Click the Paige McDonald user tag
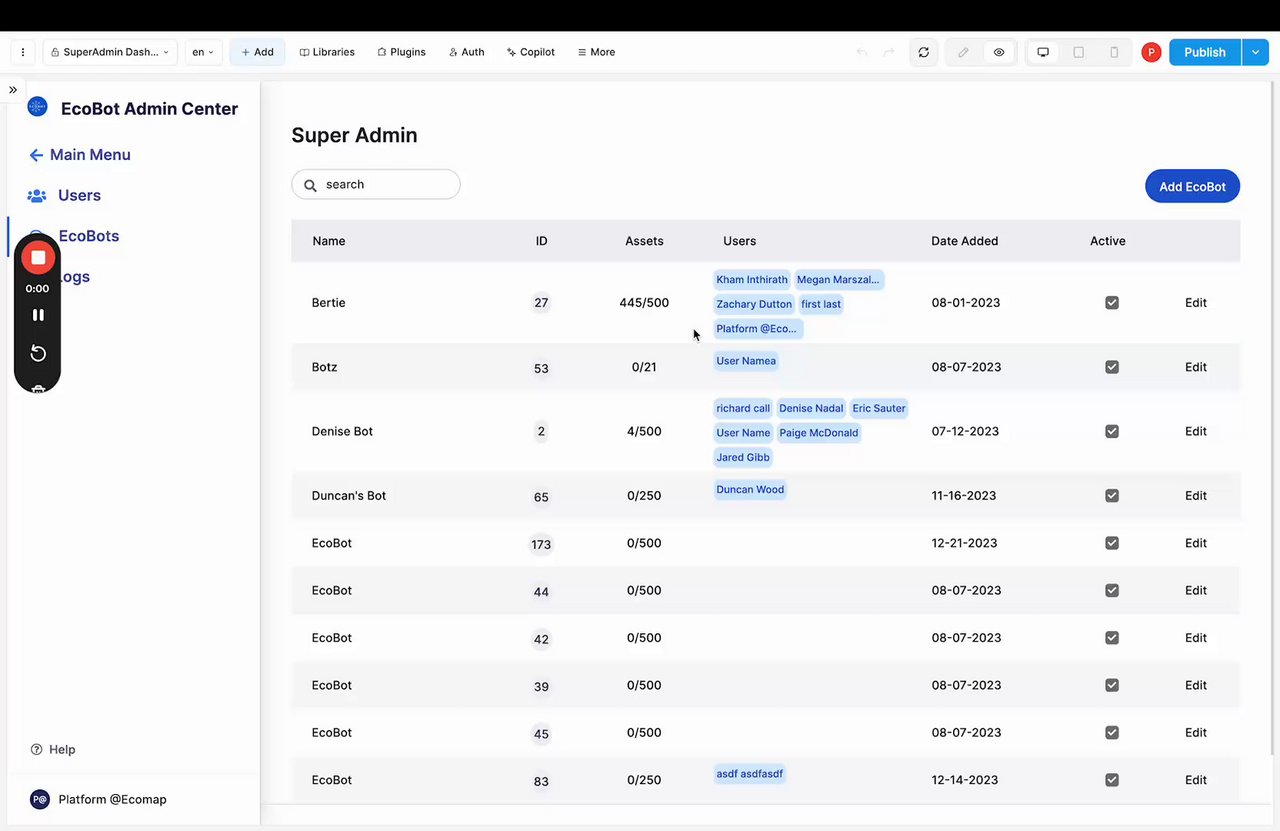This screenshot has width=1280, height=831. click(819, 433)
